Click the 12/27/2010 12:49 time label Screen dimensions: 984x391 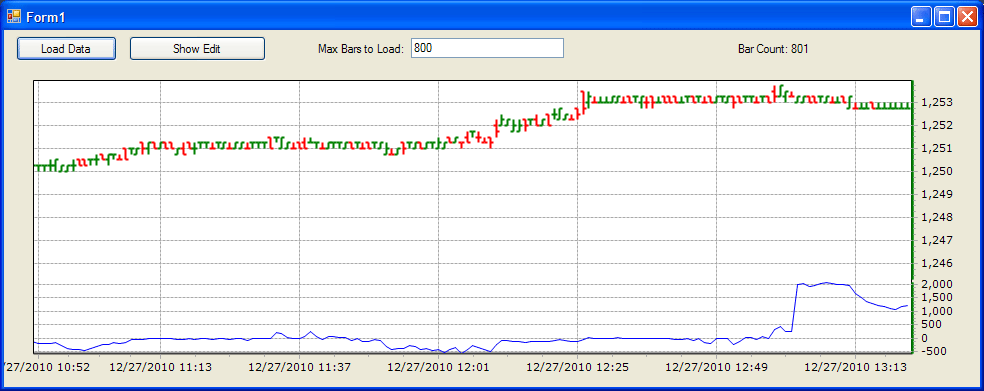click(x=716, y=367)
